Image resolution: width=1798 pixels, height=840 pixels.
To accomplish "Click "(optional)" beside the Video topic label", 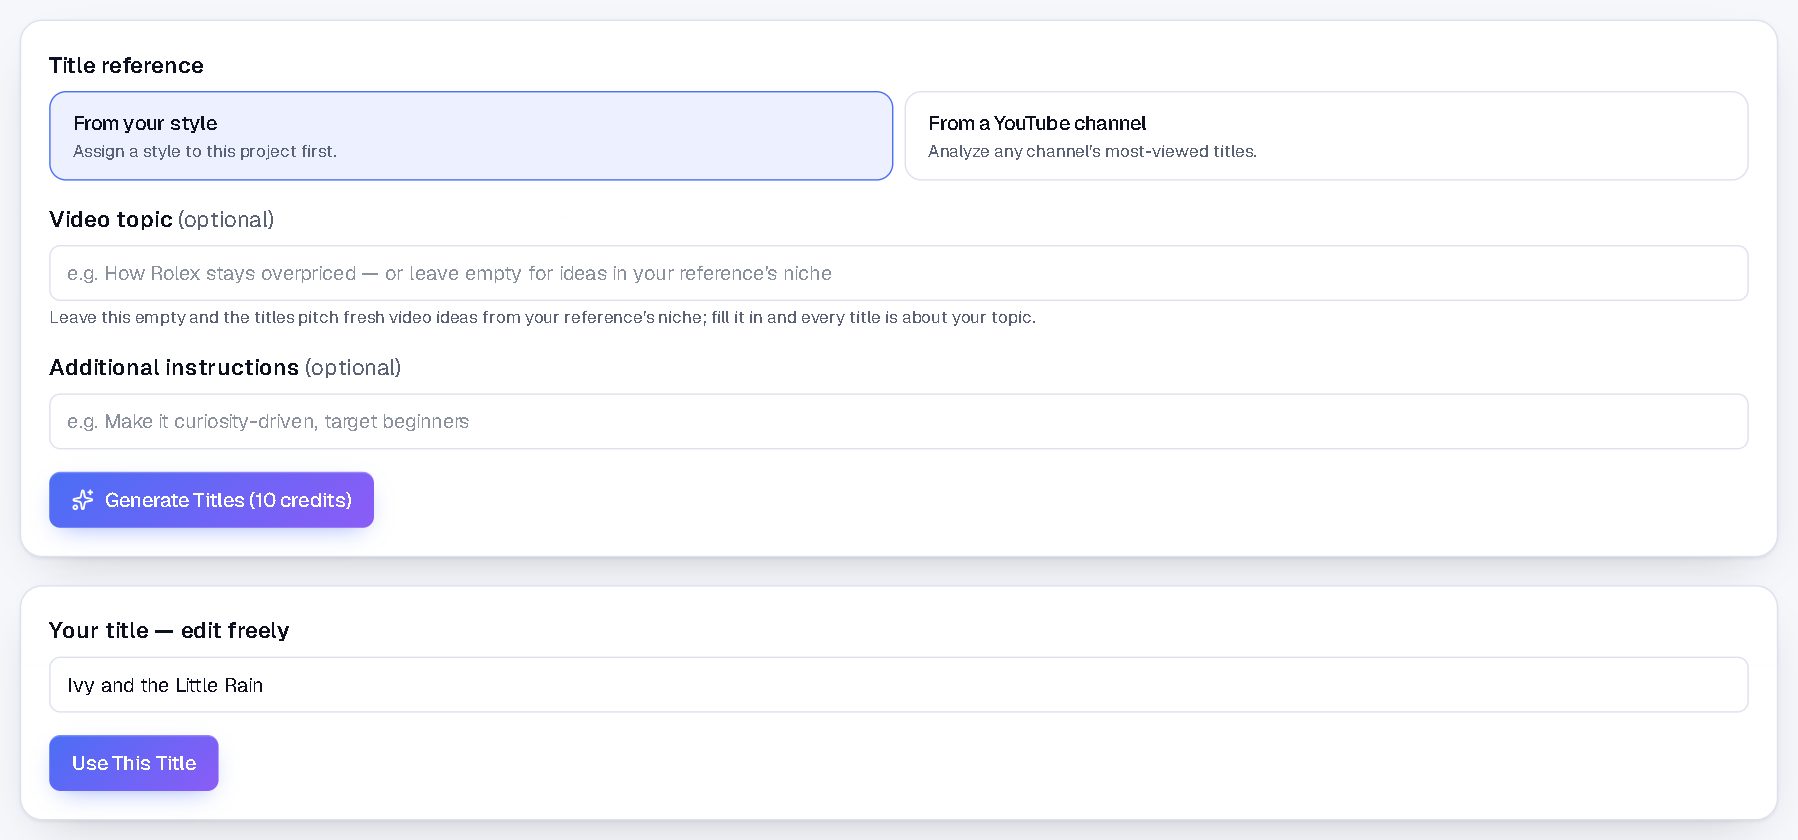I will [x=226, y=220].
